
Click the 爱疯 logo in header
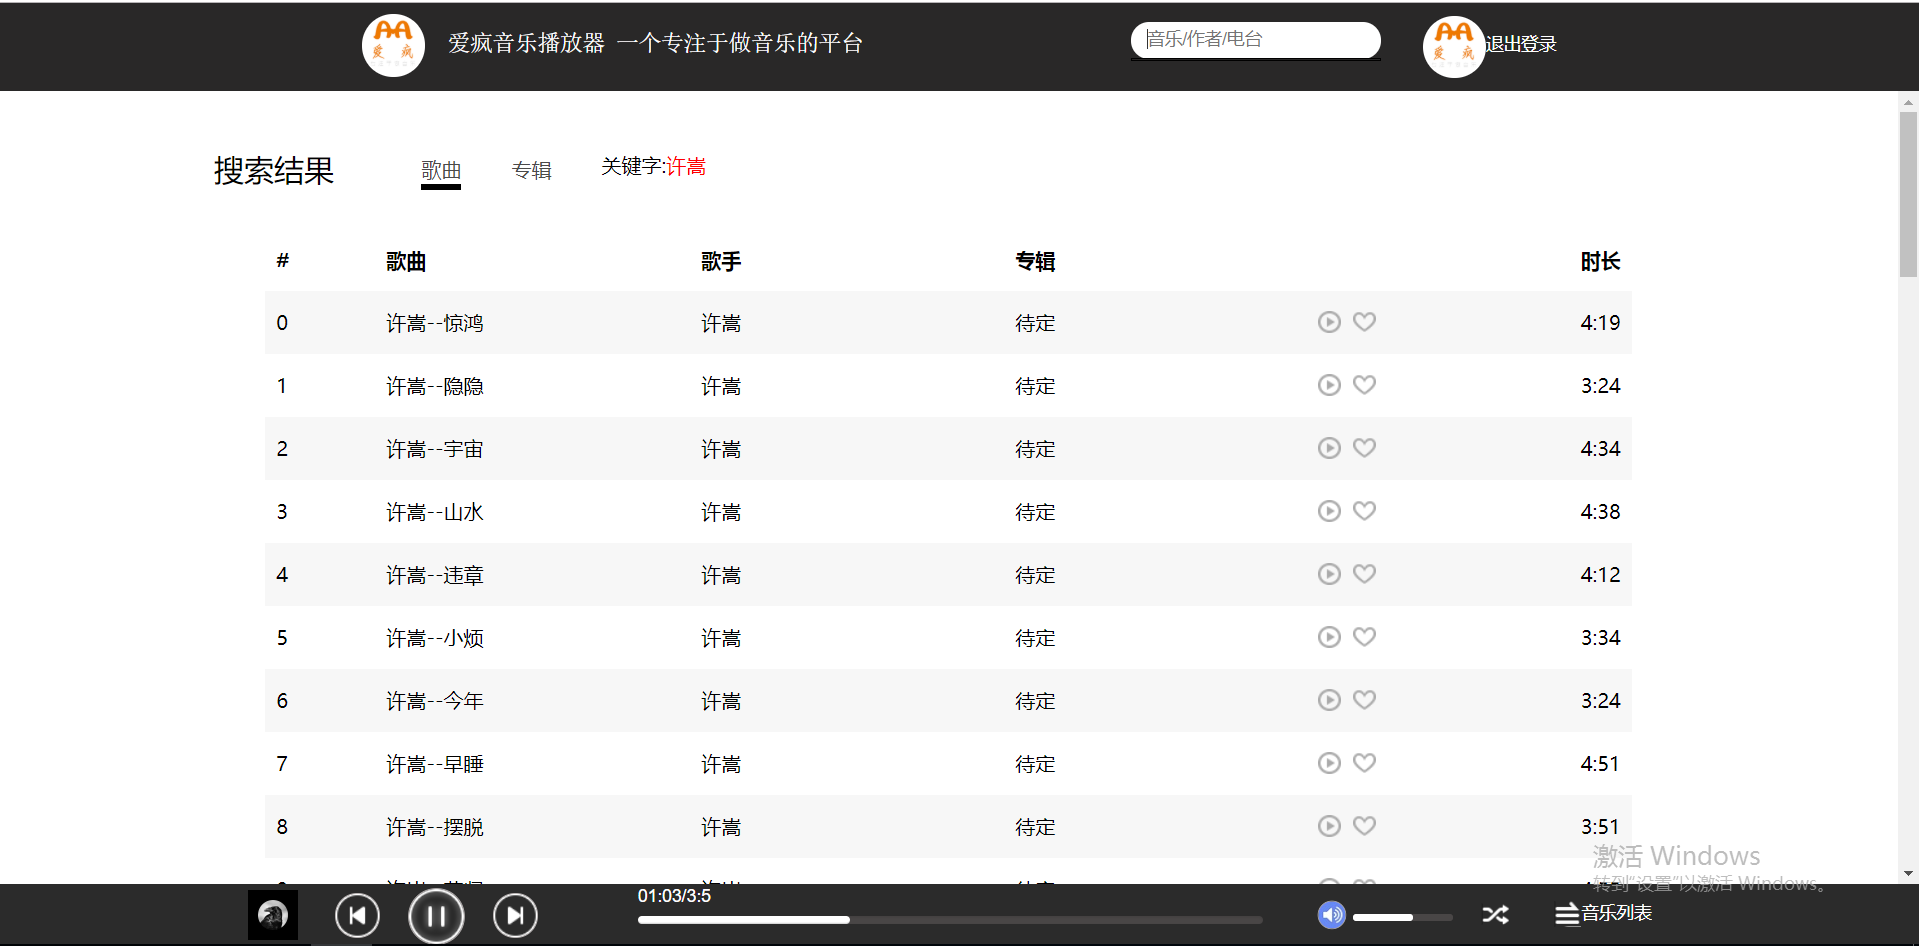click(393, 45)
